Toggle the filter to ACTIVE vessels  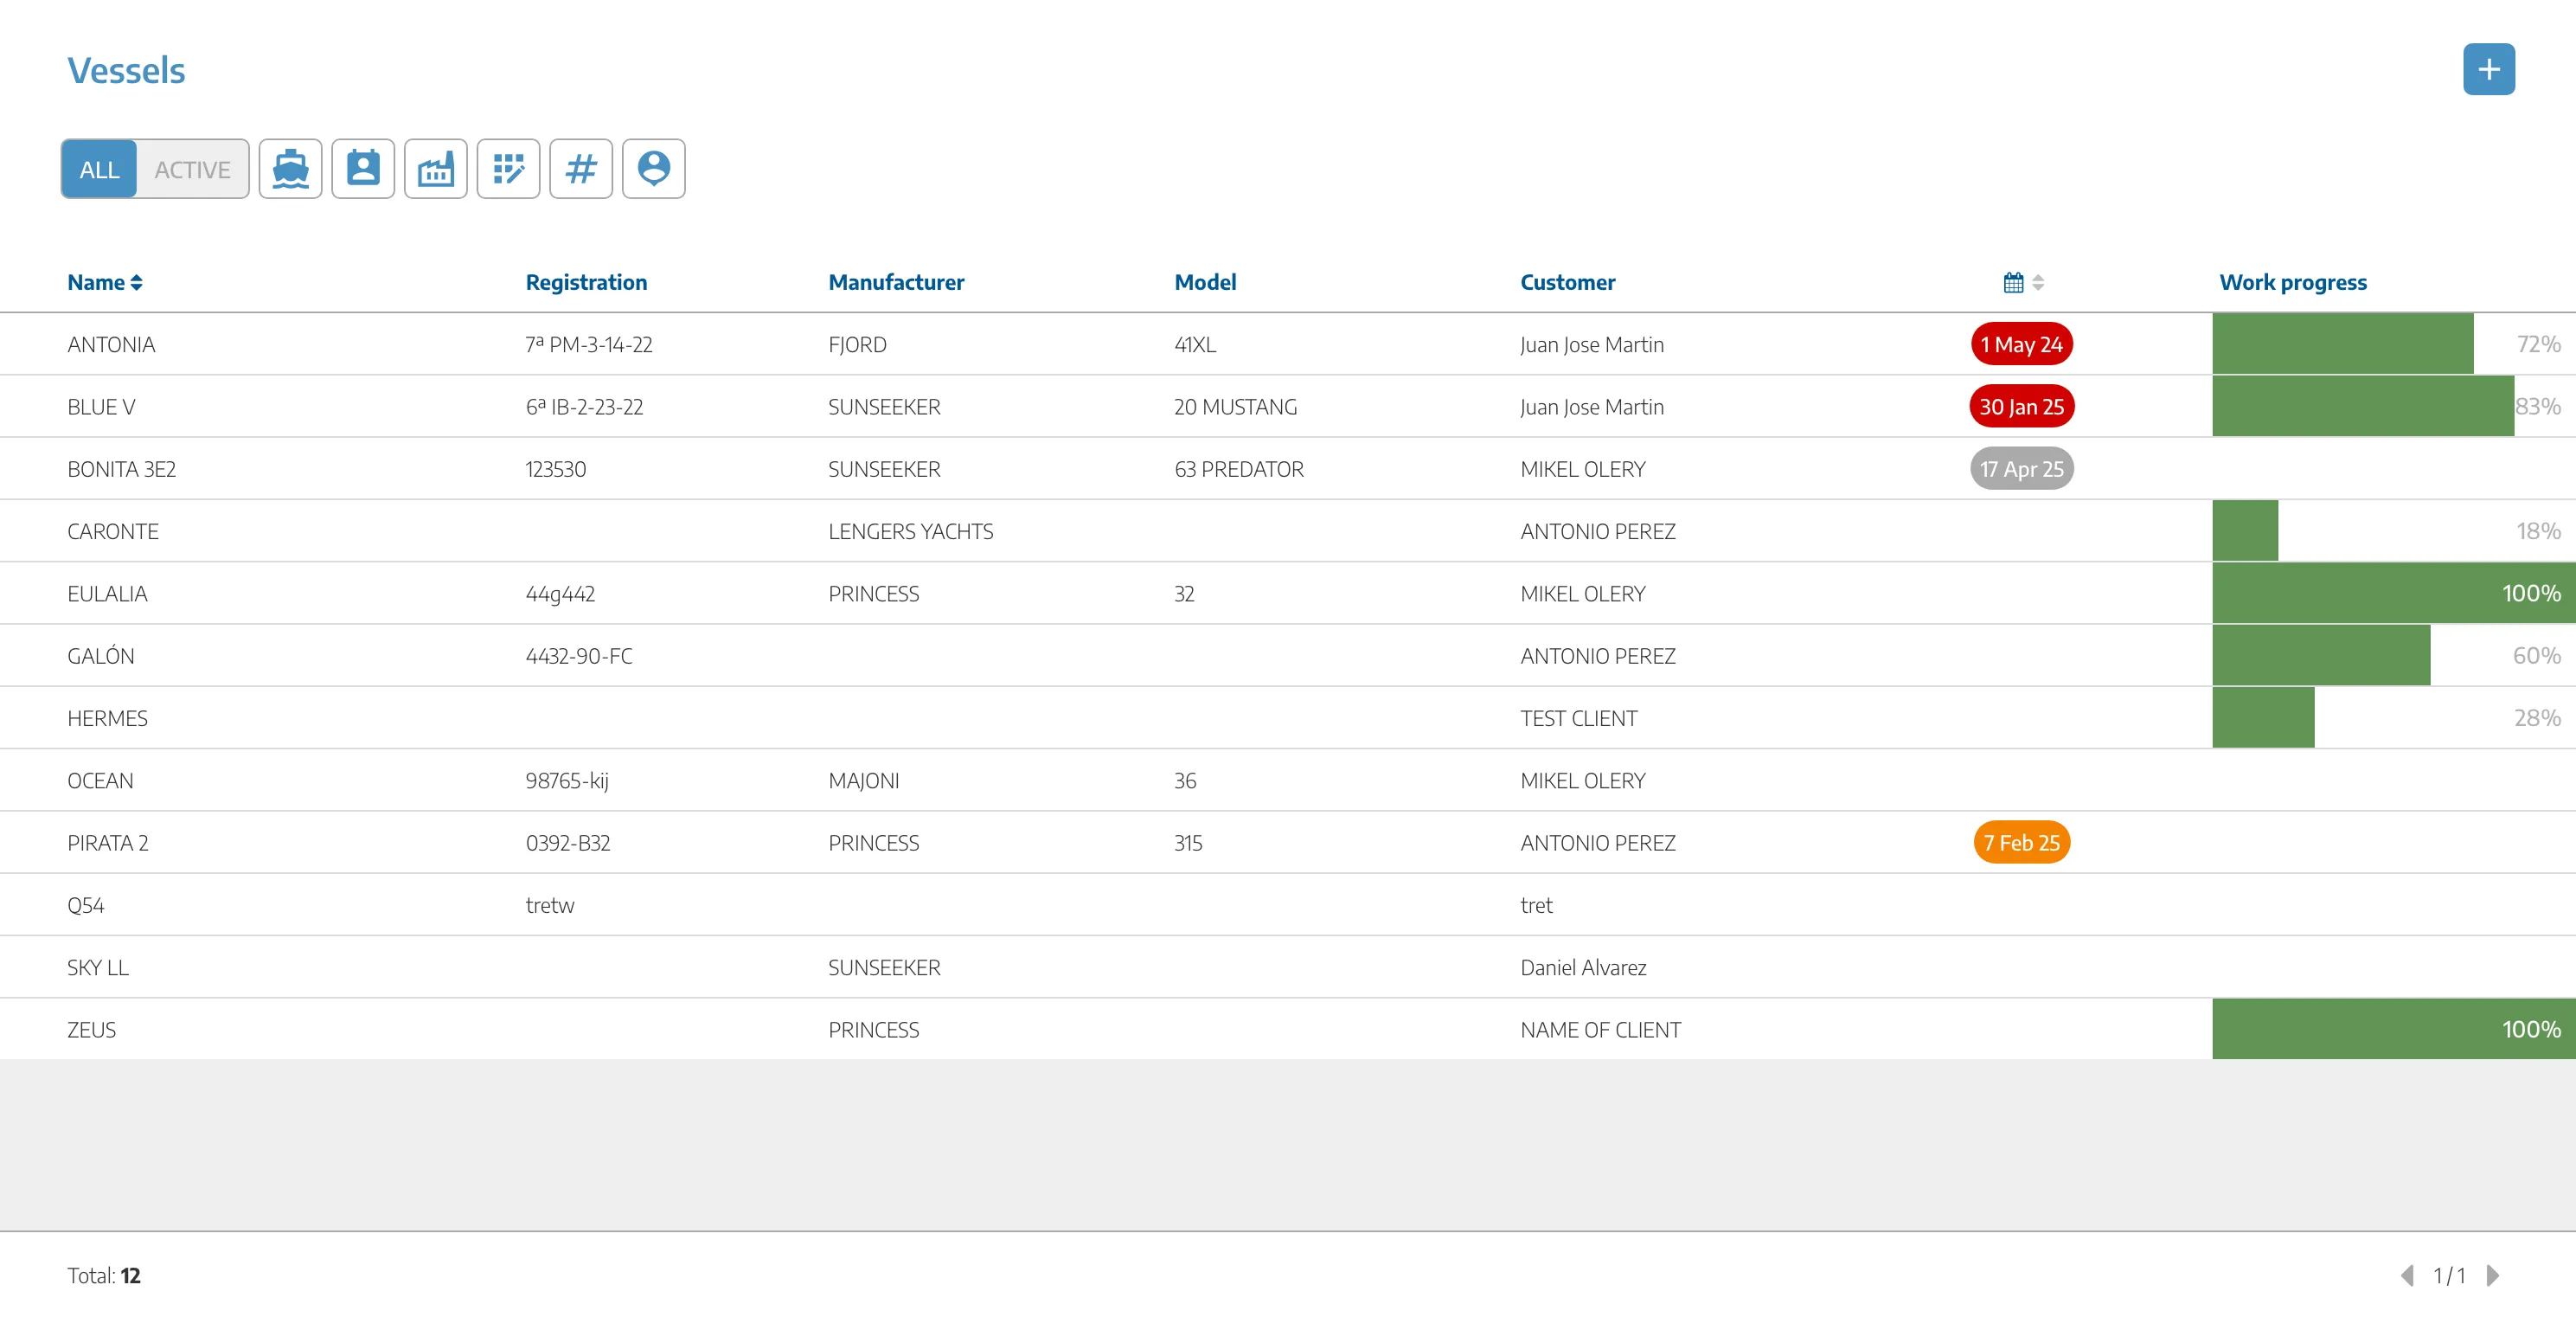(192, 170)
